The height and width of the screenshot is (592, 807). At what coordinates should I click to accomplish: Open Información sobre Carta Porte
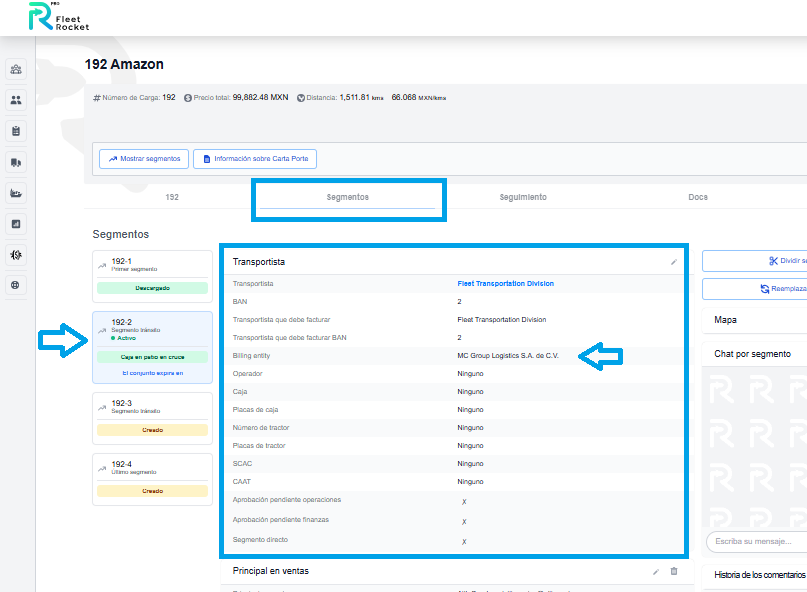255,159
